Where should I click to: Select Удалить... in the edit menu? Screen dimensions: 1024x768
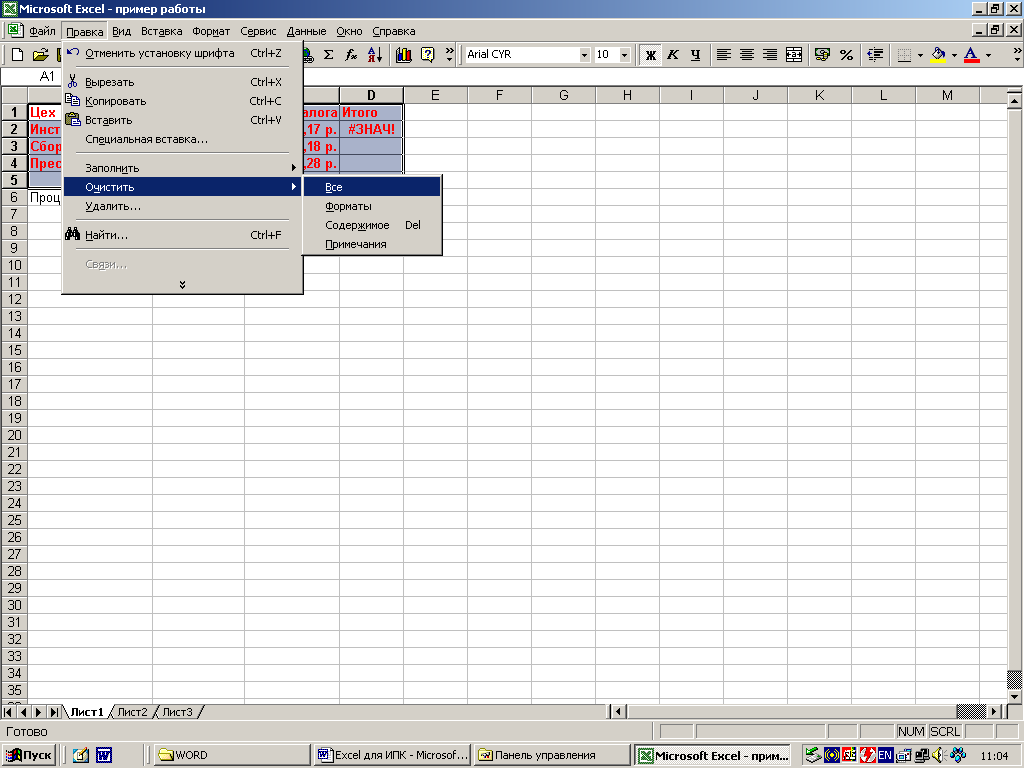click(182, 206)
